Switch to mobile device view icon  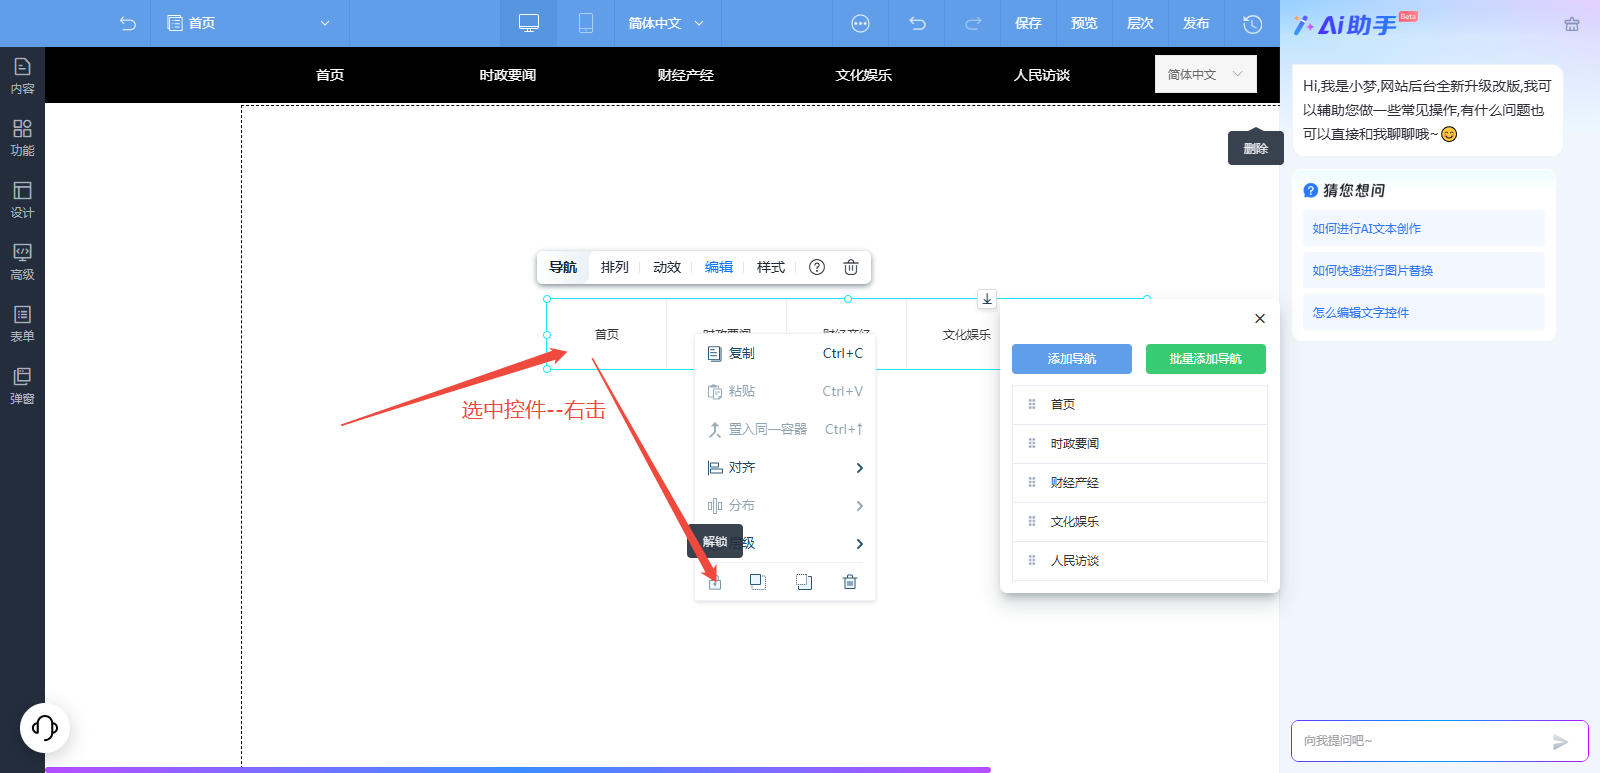pyautogui.click(x=586, y=23)
